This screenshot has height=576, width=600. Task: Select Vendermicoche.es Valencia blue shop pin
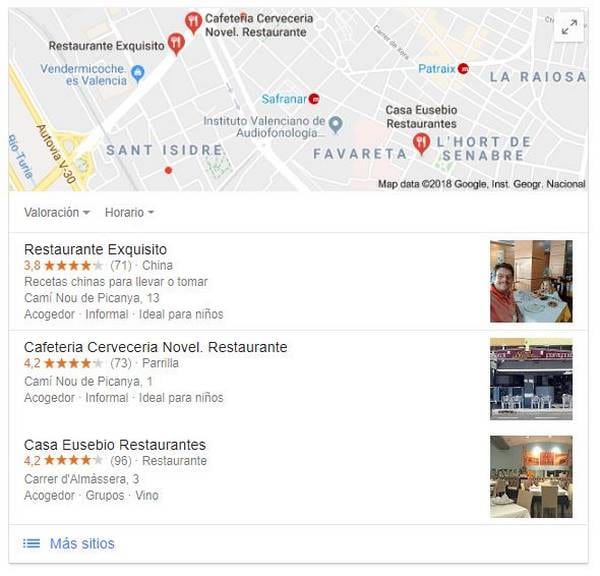click(138, 73)
